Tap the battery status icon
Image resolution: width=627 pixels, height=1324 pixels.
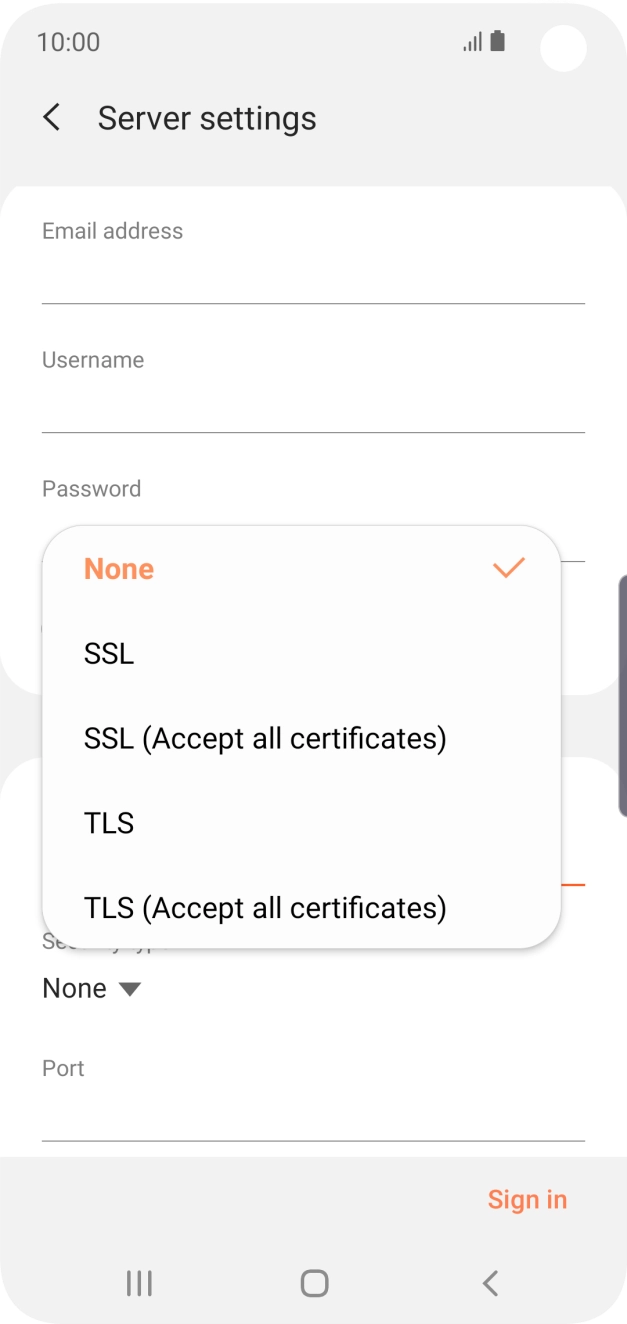pos(498,41)
